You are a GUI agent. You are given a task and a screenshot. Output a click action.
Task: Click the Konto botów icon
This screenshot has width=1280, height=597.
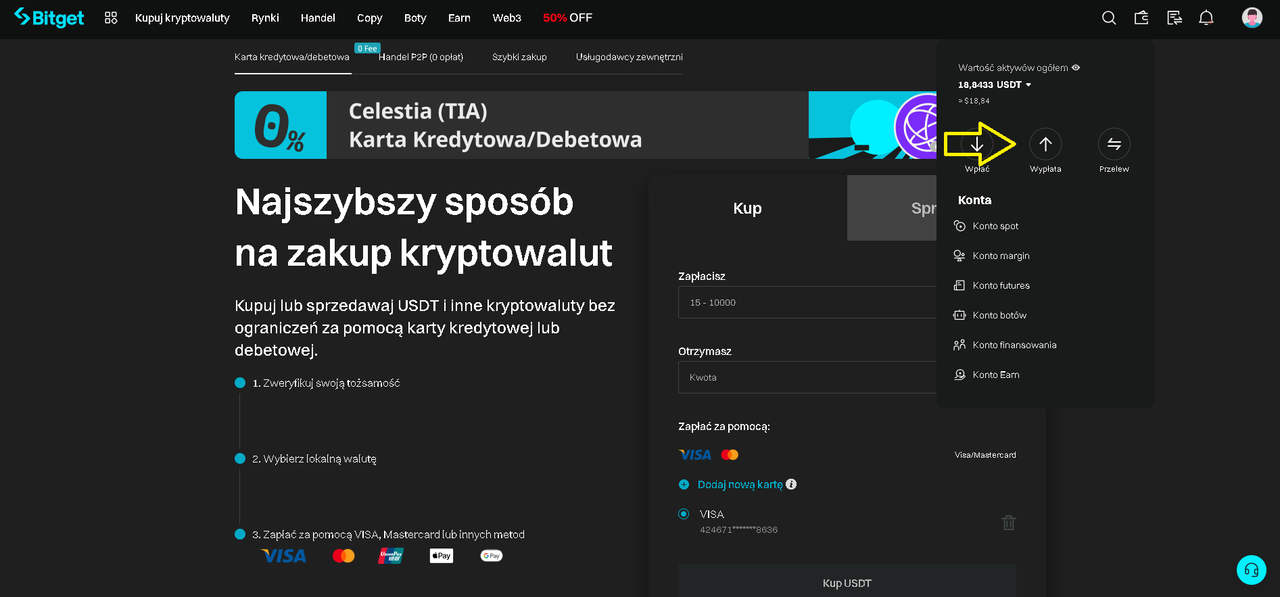960,315
